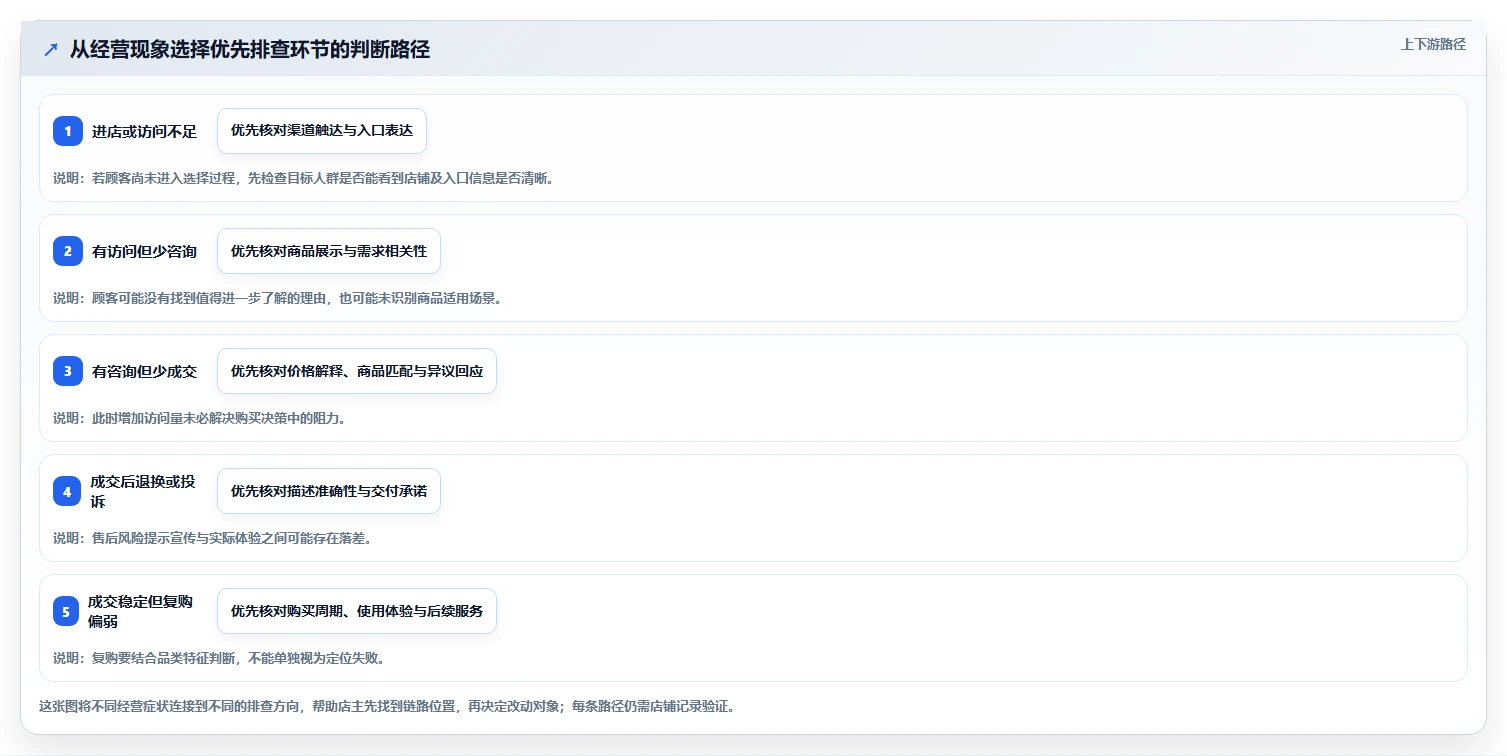The height and width of the screenshot is (756, 1507).
Task: Click 优先核对描述准确性与交付承诺 box
Action: (329, 491)
